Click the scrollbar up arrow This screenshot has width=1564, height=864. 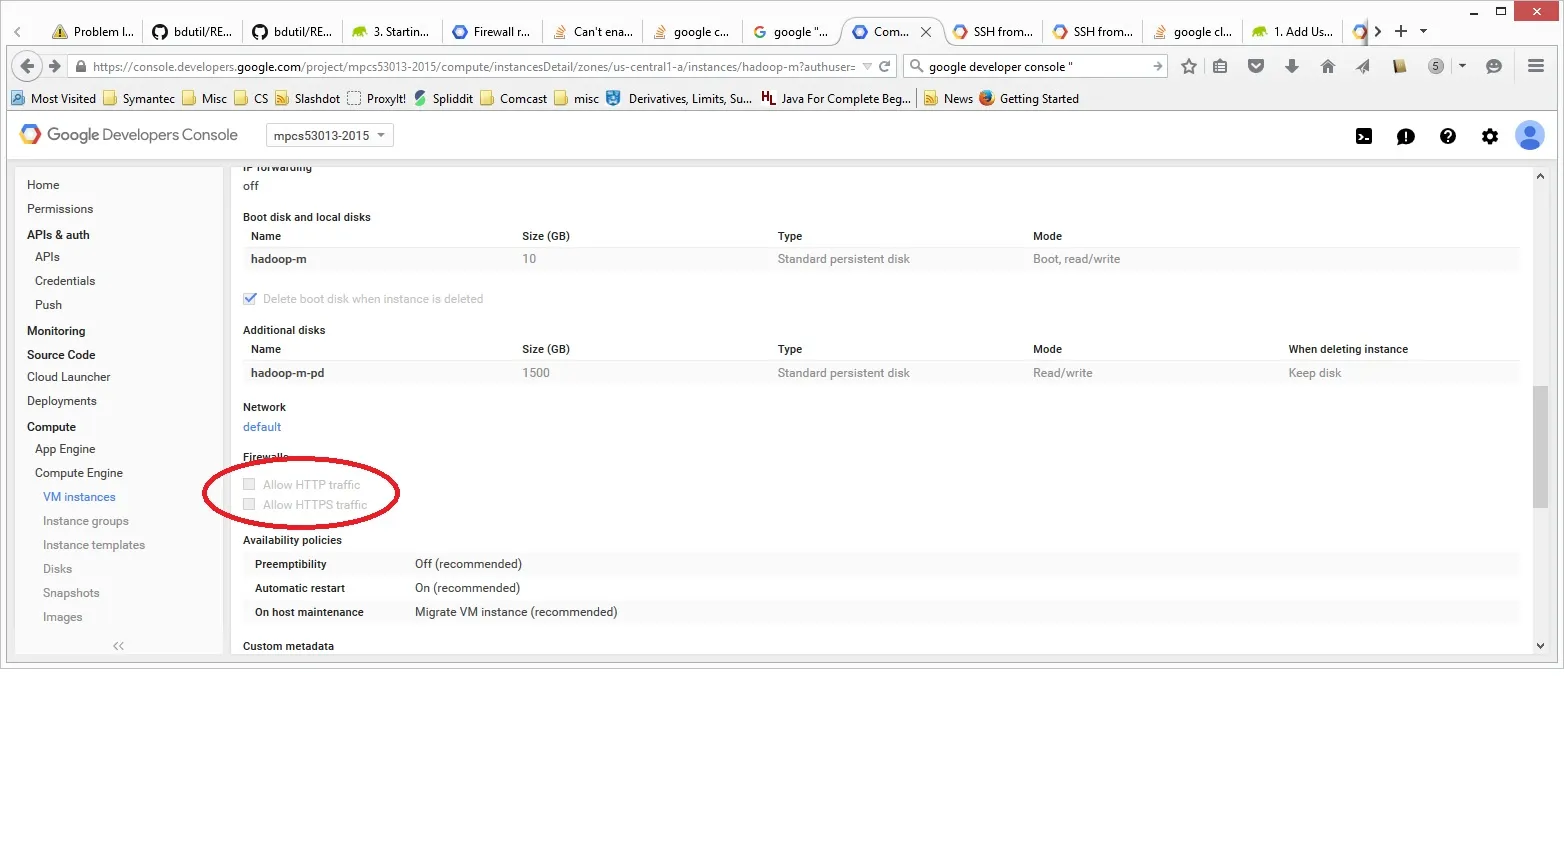click(1540, 176)
